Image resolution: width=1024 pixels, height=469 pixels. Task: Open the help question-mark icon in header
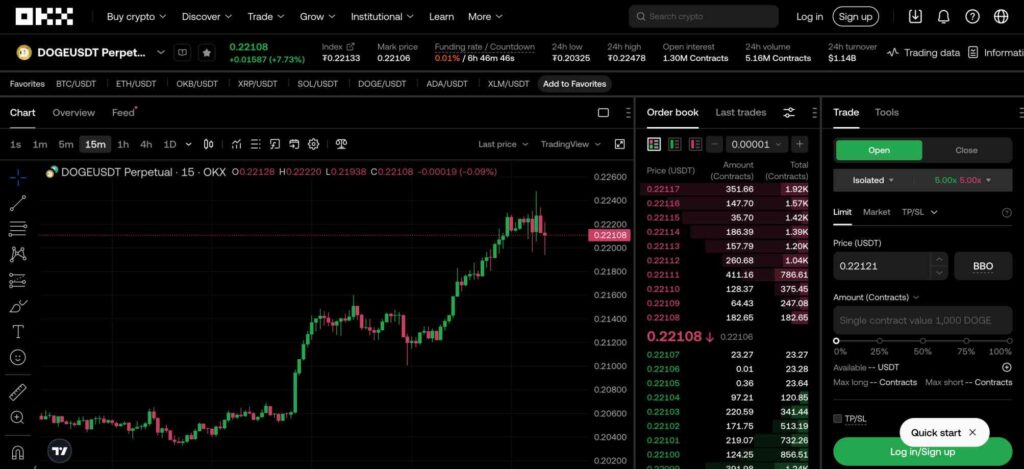[x=972, y=16]
